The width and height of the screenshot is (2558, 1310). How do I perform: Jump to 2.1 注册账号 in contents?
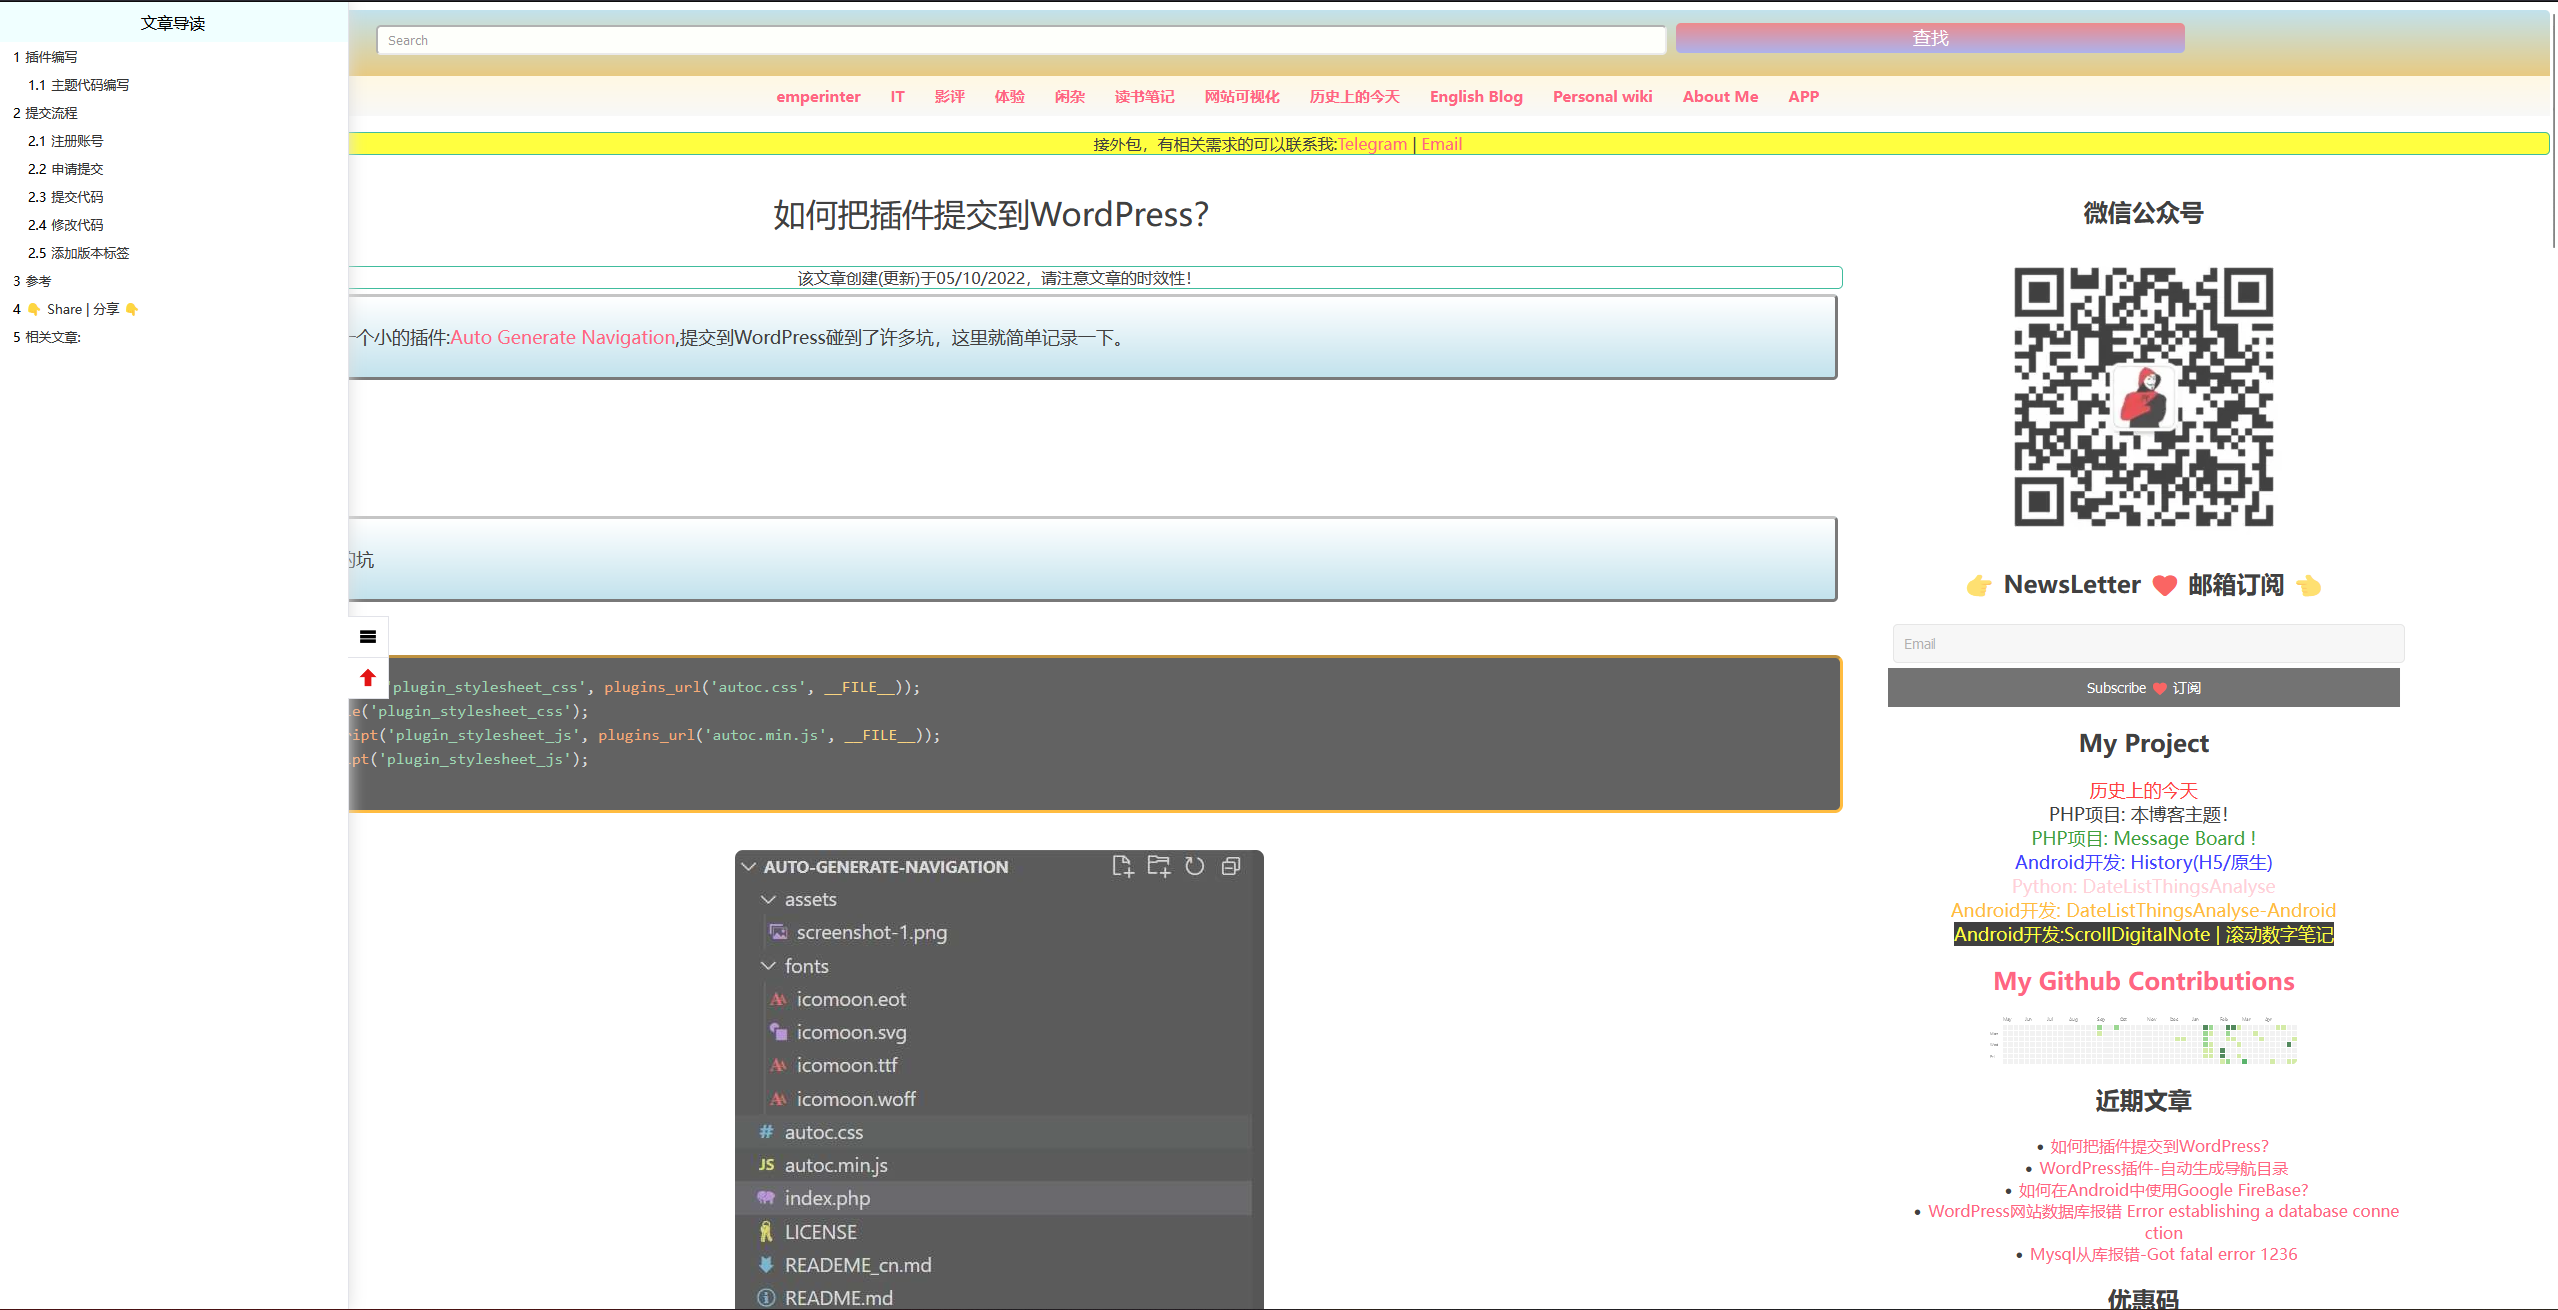tap(65, 141)
